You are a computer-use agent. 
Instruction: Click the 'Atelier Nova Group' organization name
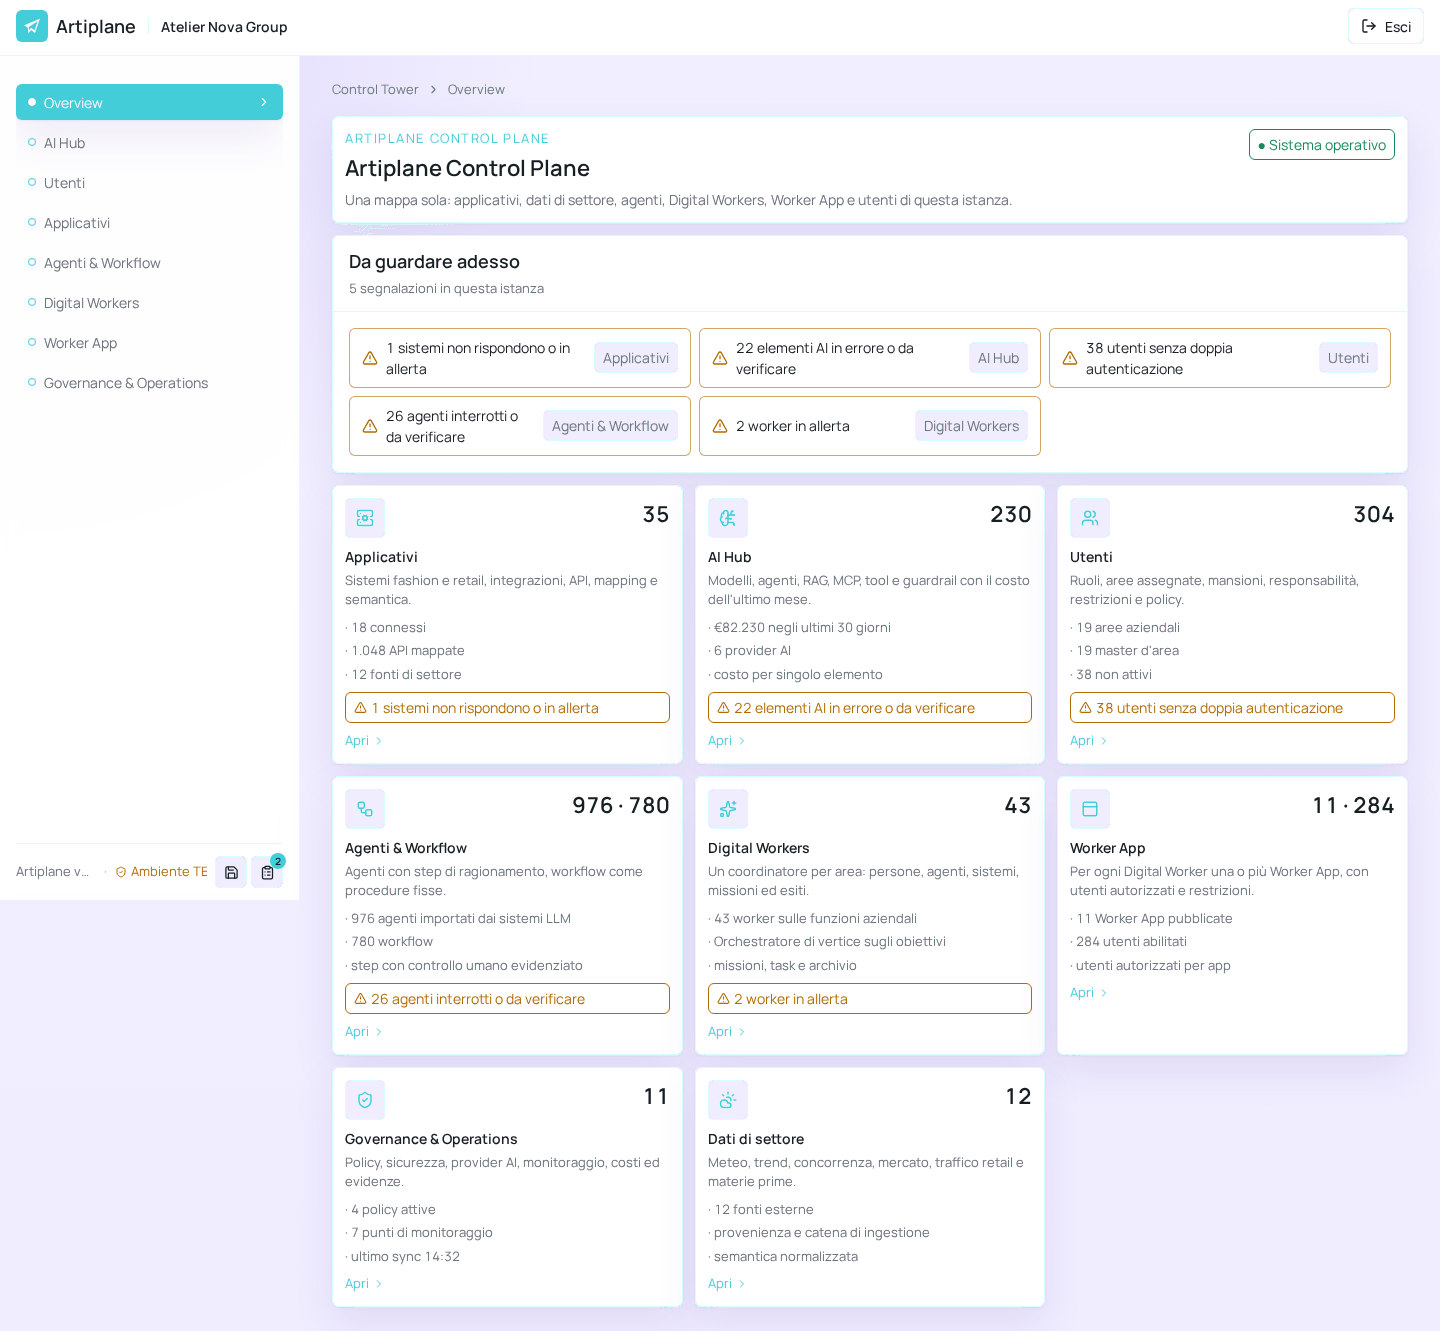(x=224, y=27)
